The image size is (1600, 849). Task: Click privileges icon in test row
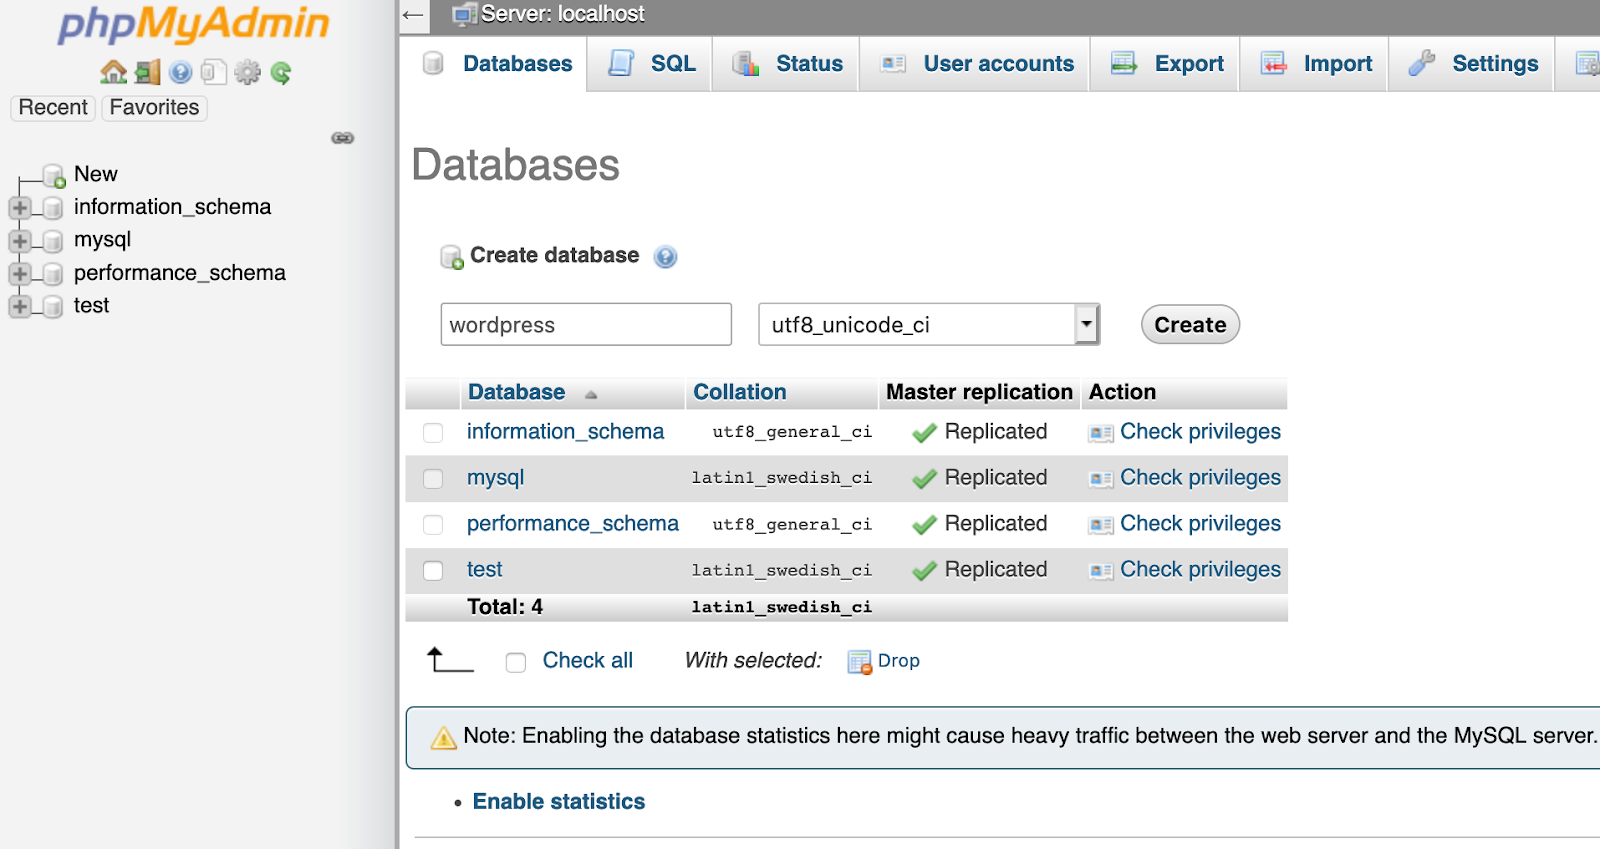[x=1101, y=571]
